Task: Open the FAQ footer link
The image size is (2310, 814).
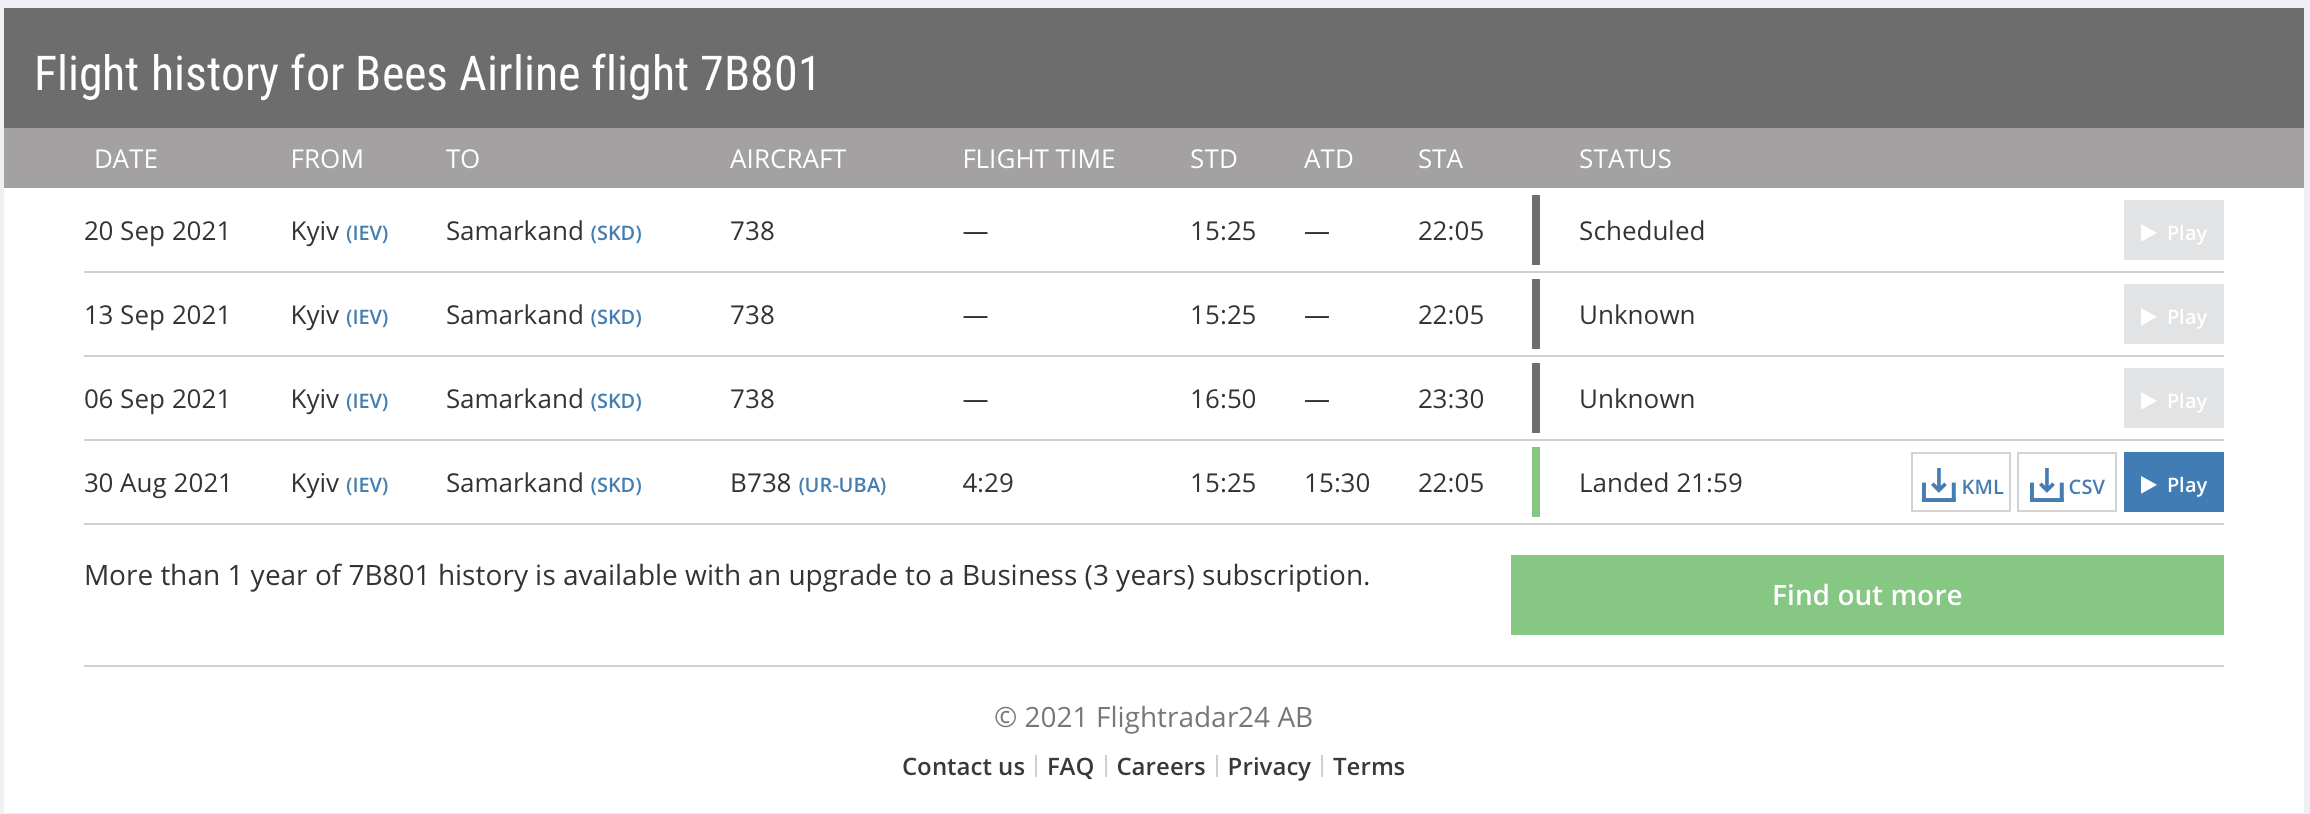Action: click(x=1070, y=767)
